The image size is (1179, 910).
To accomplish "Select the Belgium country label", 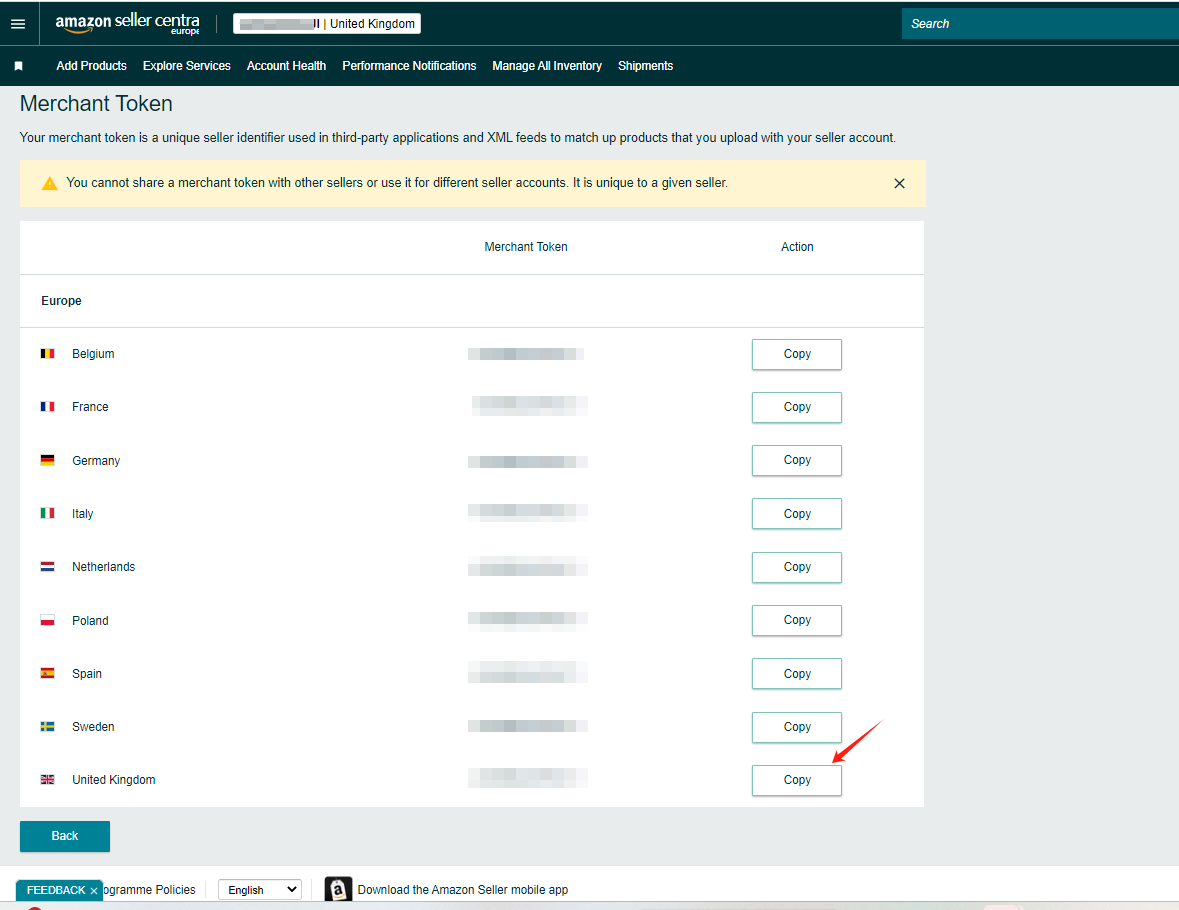I will [x=93, y=353].
